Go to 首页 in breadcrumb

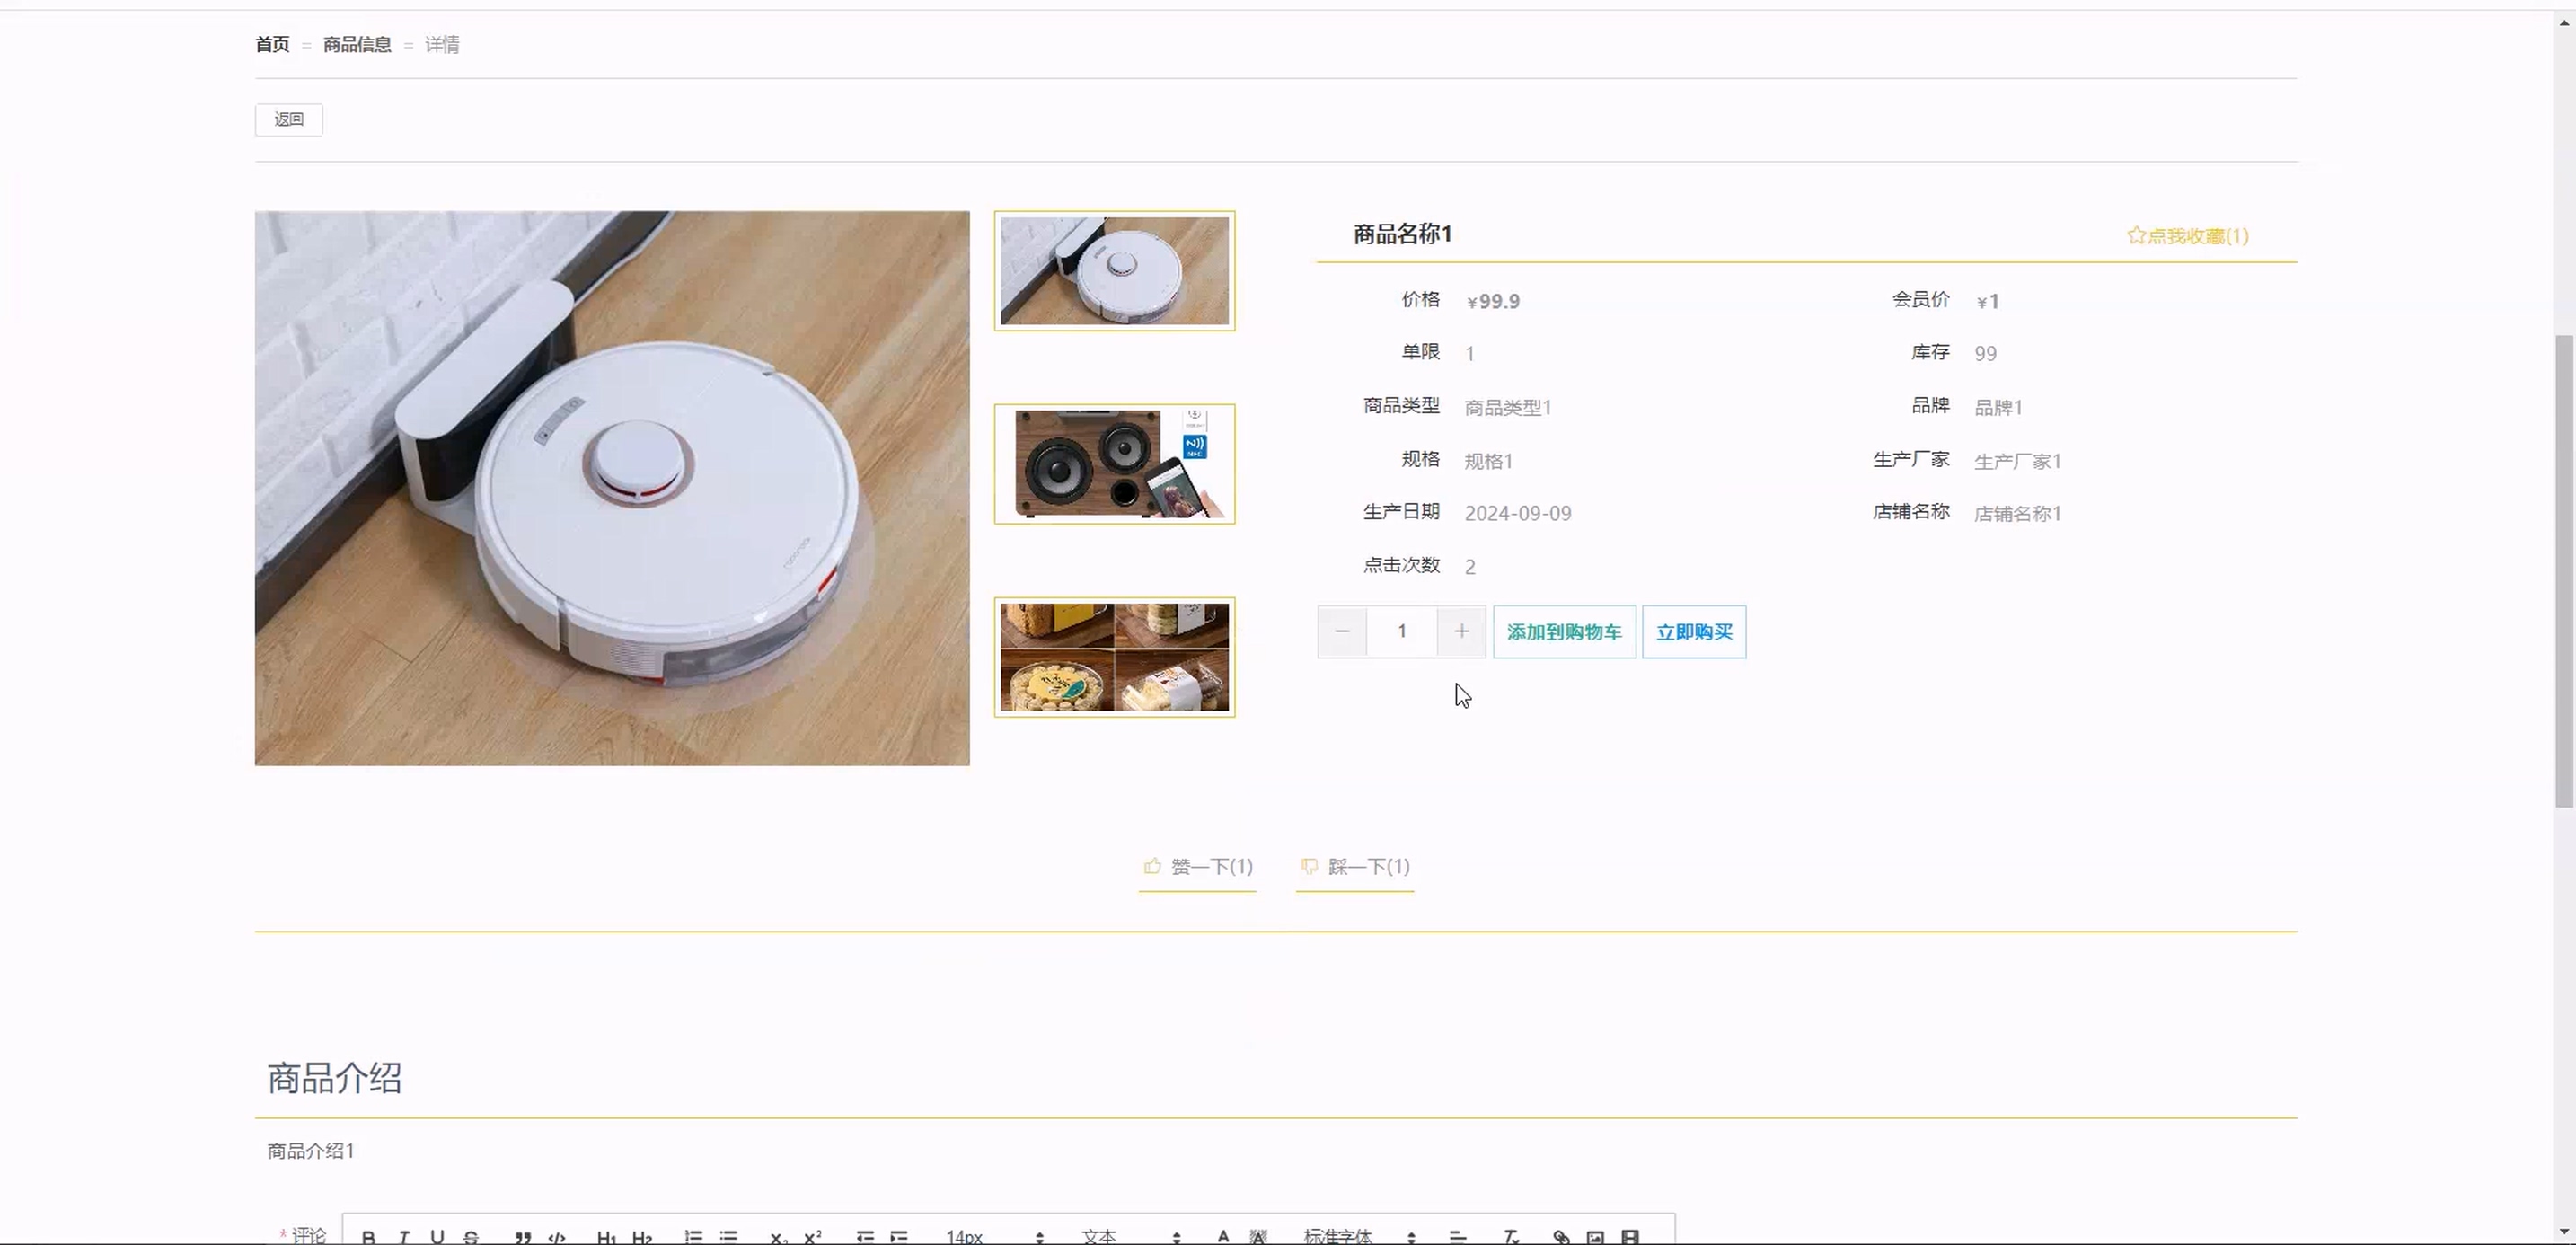(272, 44)
